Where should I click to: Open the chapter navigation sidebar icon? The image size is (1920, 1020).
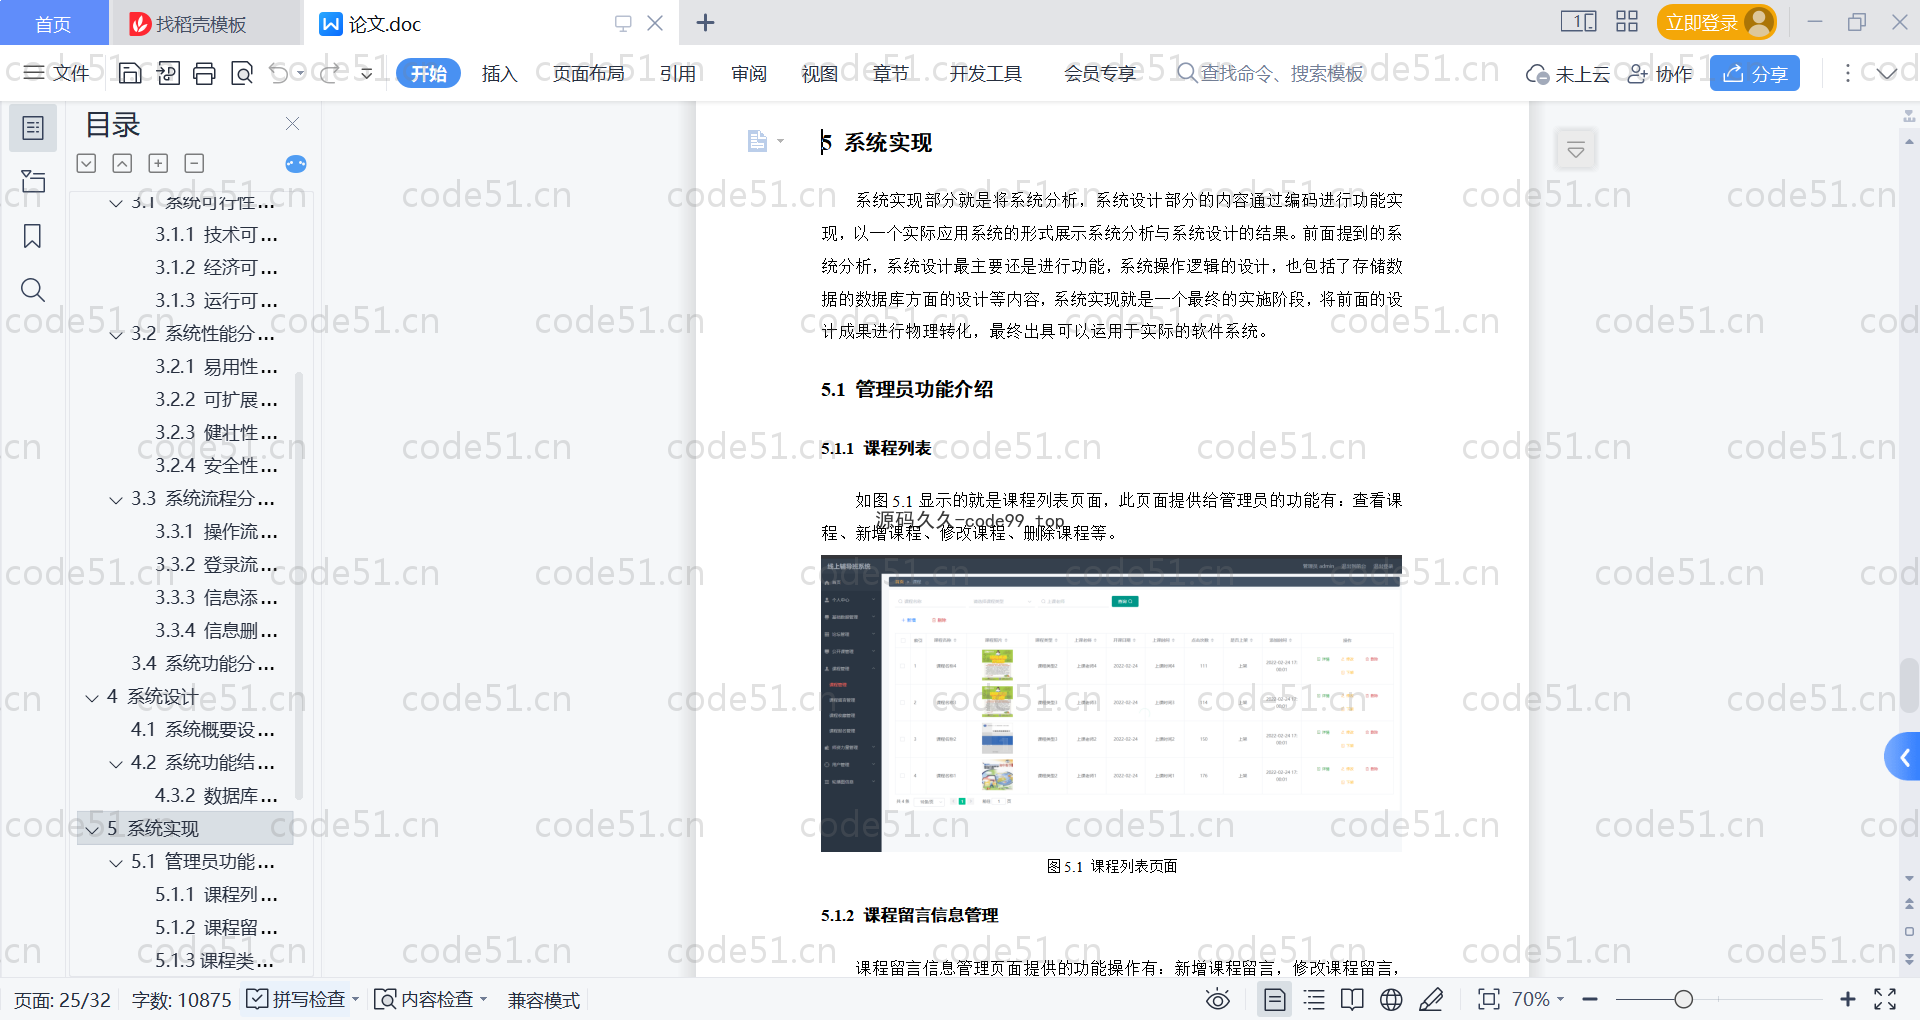coord(33,181)
